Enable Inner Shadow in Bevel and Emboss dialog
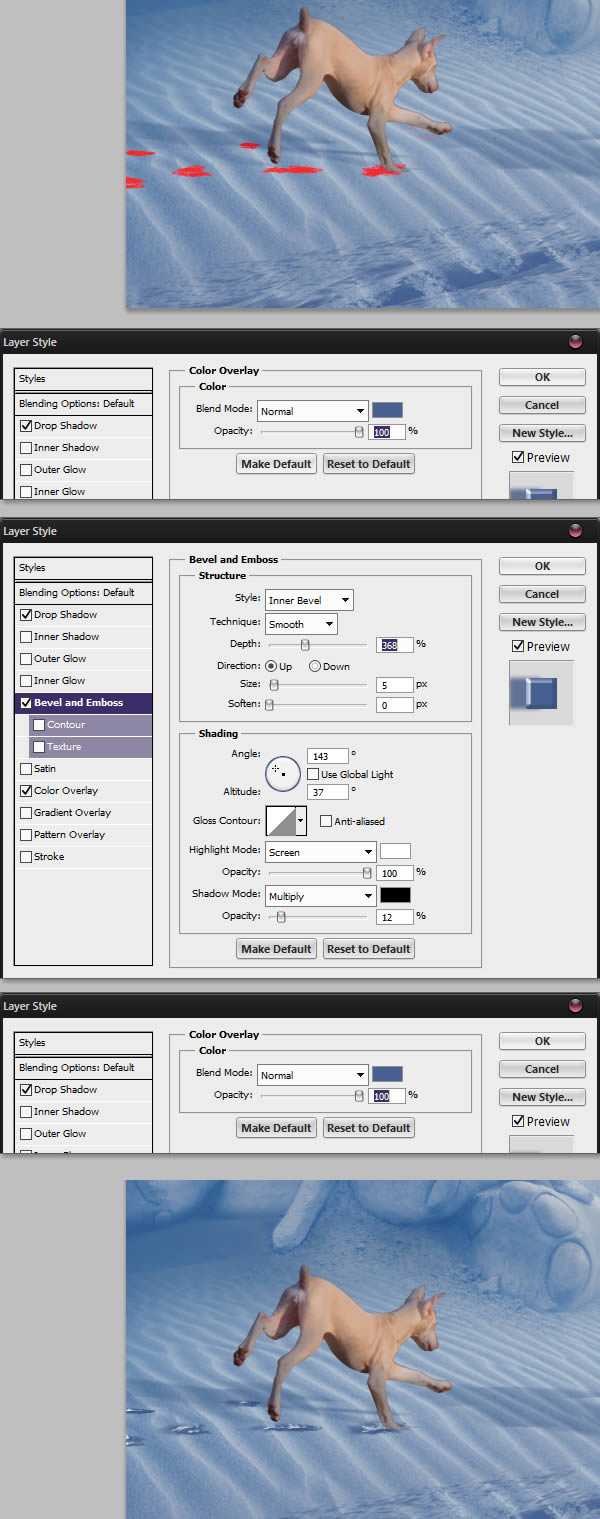Screen dimensions: 600x1519 pyautogui.click(x=26, y=637)
